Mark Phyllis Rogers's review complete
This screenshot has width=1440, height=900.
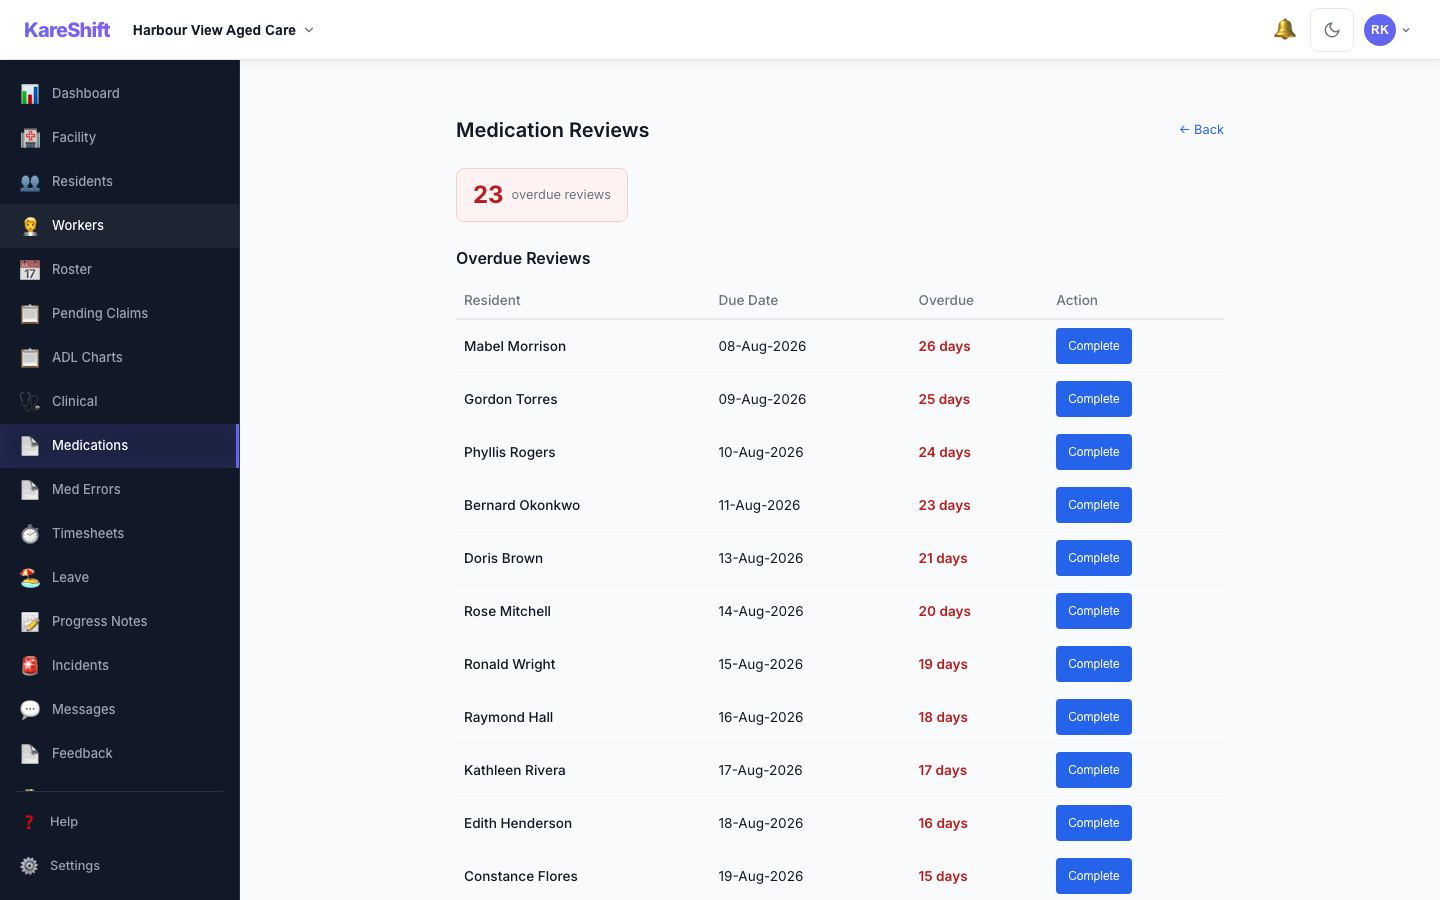pos(1094,452)
